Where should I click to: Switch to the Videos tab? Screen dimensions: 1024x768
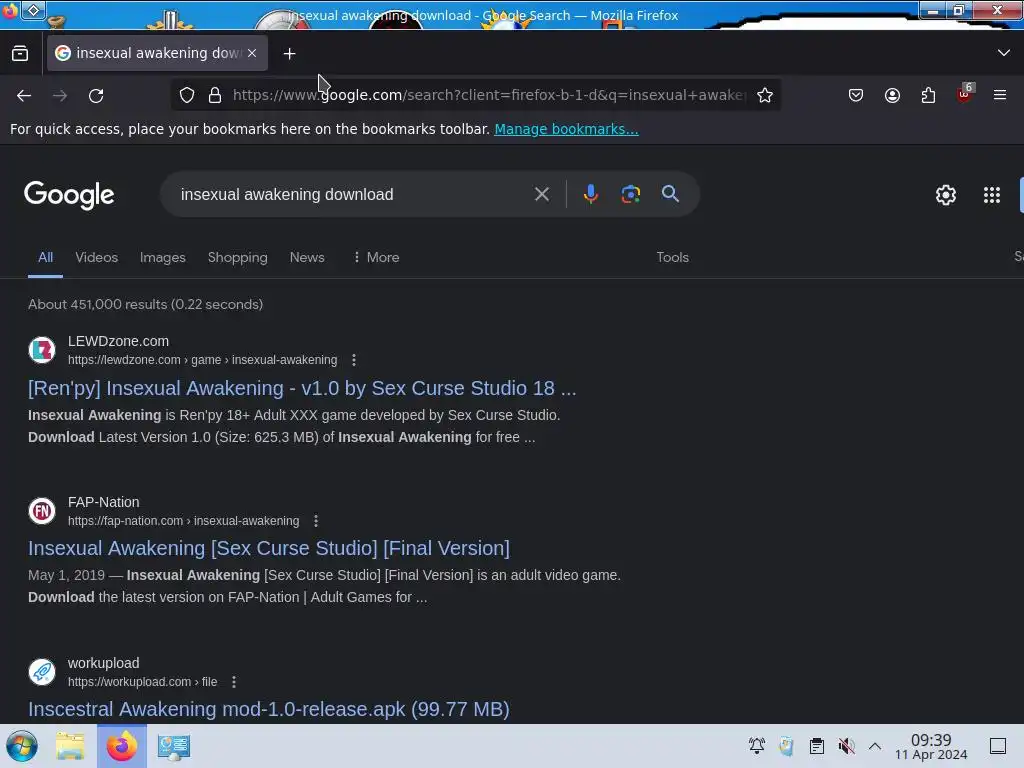point(97,257)
